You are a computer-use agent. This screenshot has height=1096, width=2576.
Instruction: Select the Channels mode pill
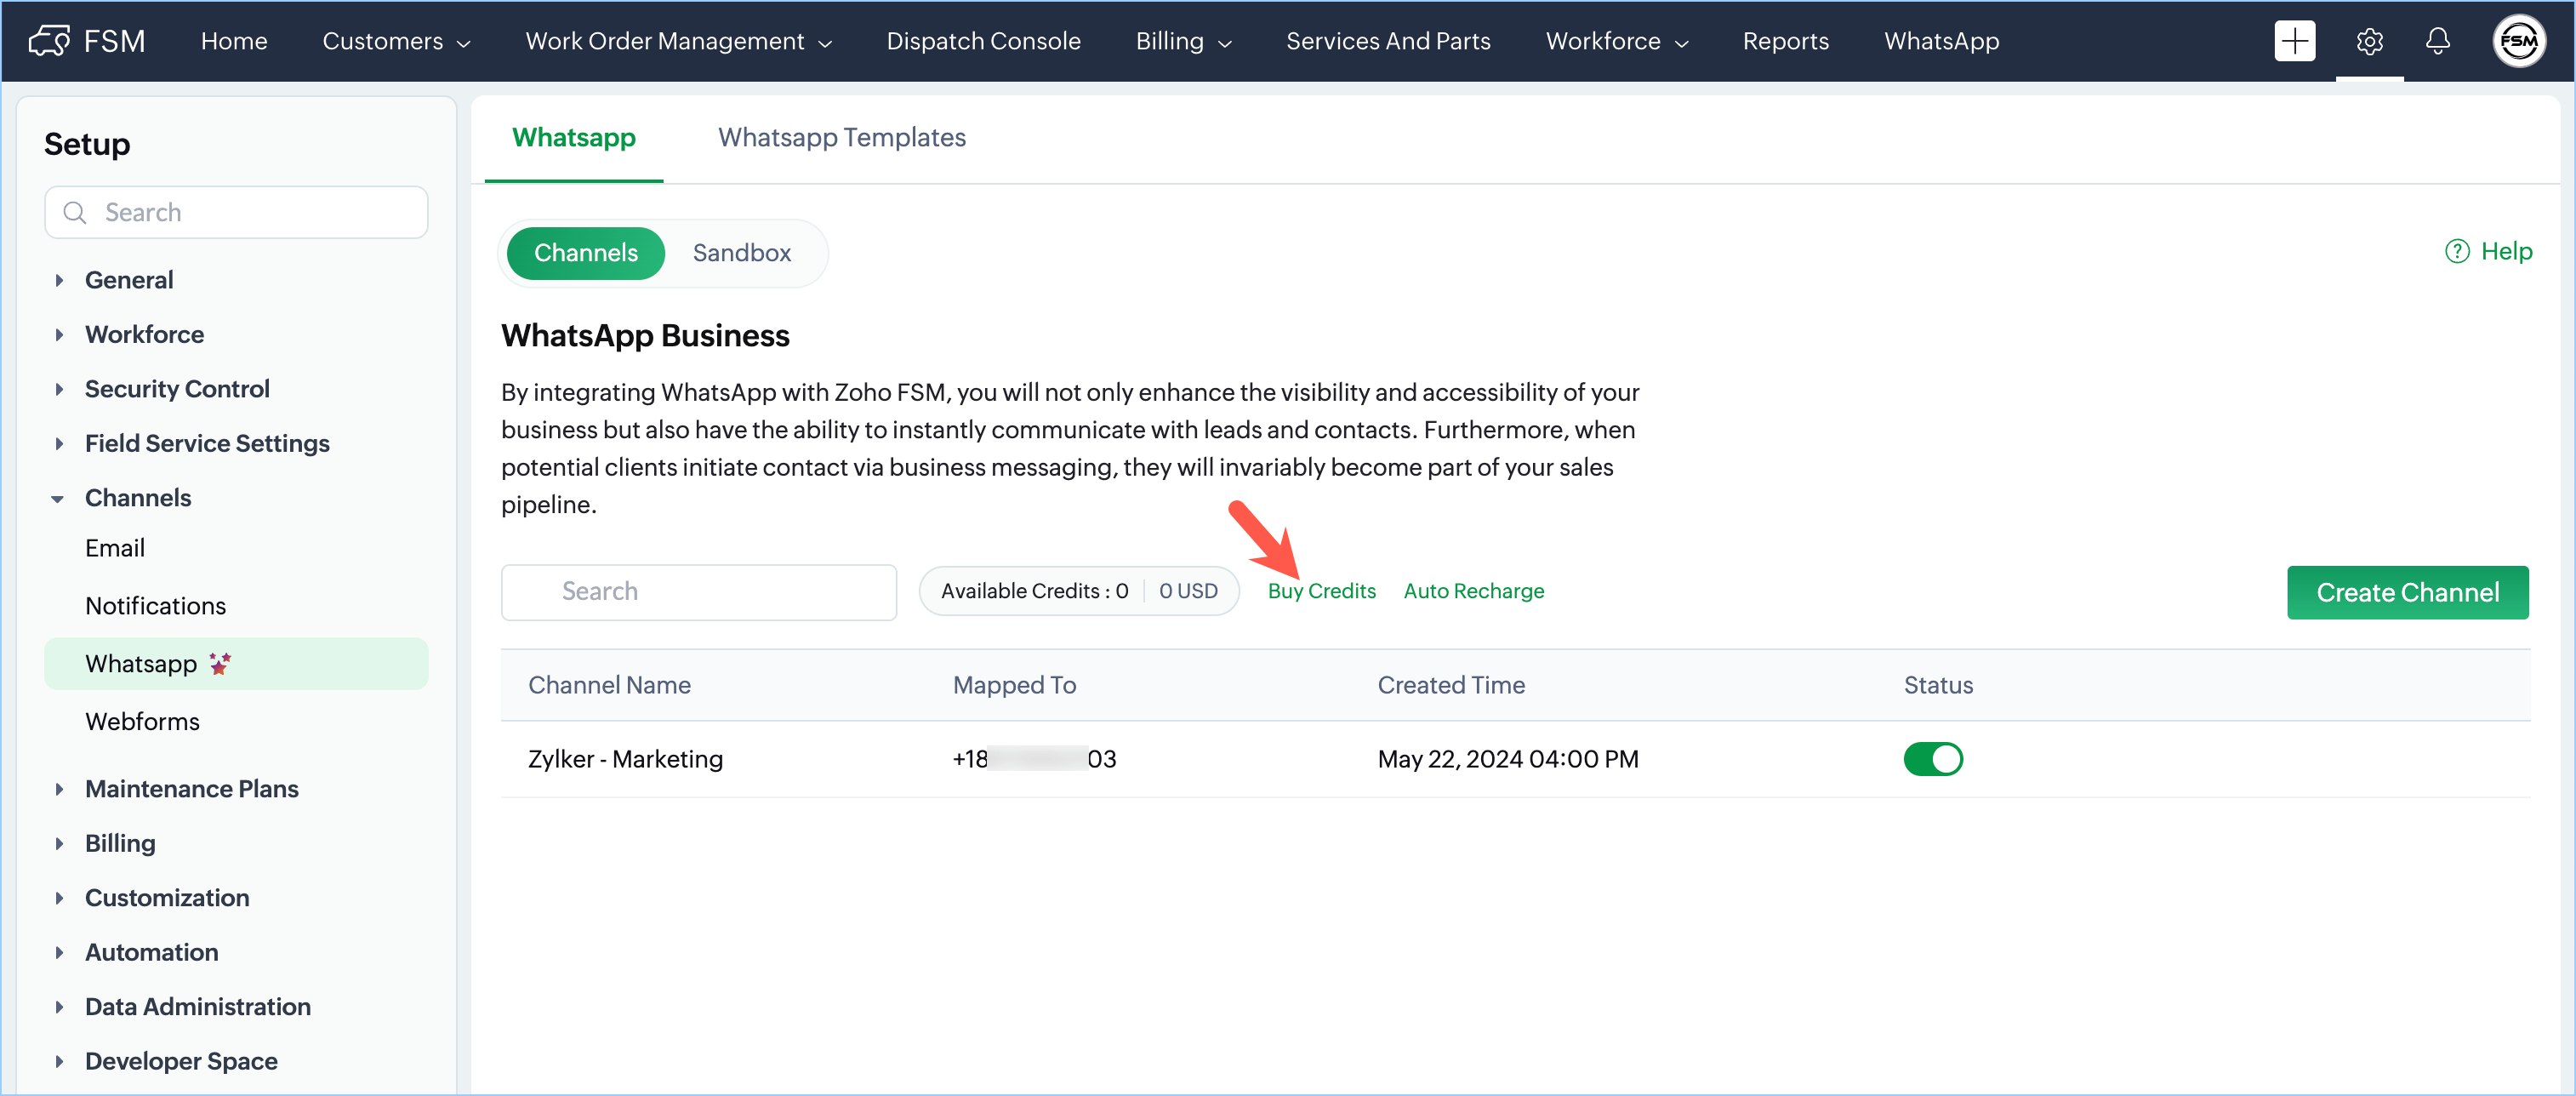coord(585,253)
